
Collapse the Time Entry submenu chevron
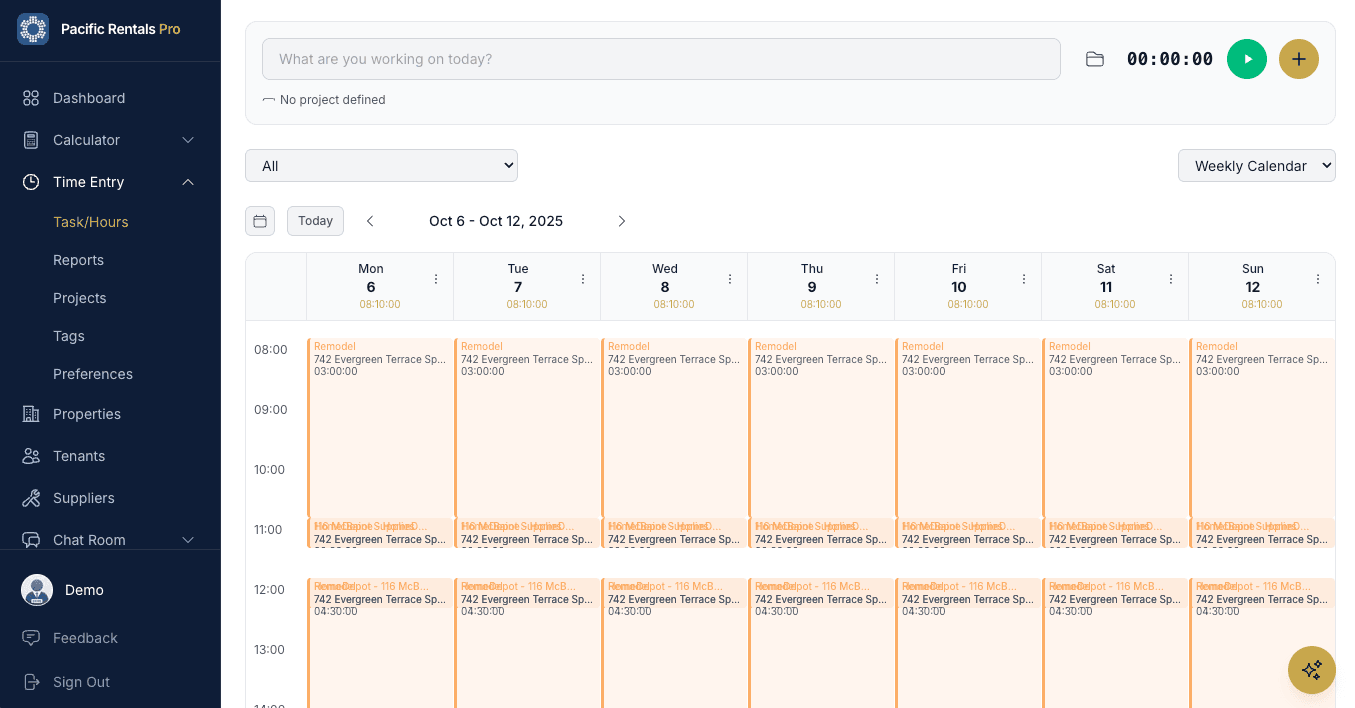point(188,182)
